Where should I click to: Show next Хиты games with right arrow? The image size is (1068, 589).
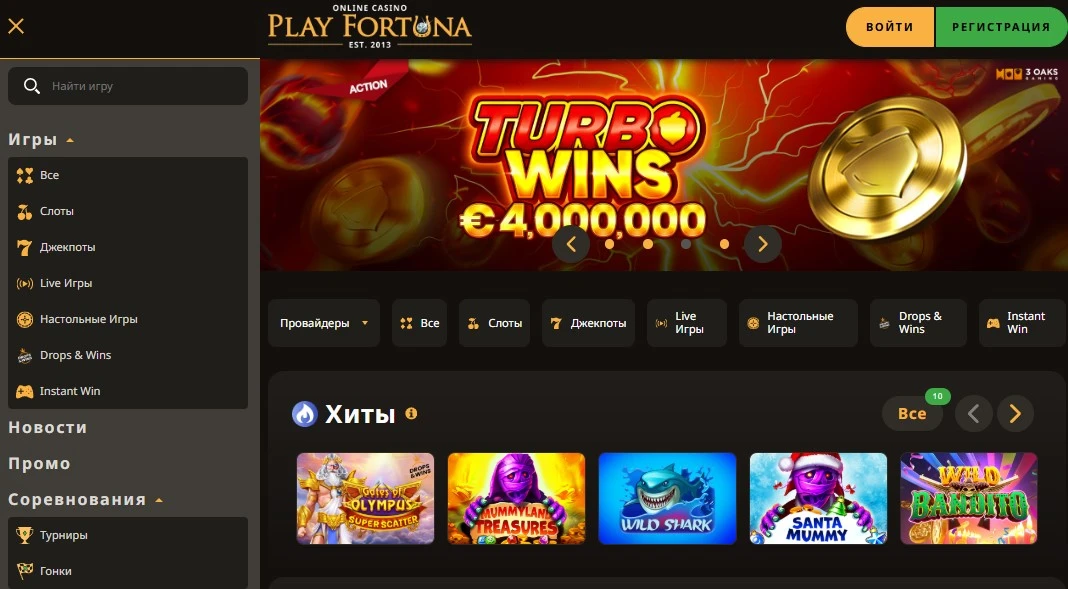[1016, 413]
